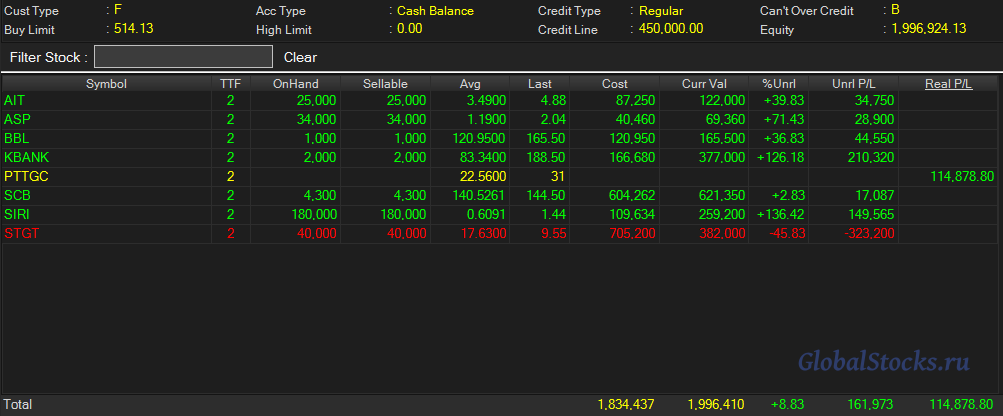Click the Curr Val column header

(x=704, y=84)
